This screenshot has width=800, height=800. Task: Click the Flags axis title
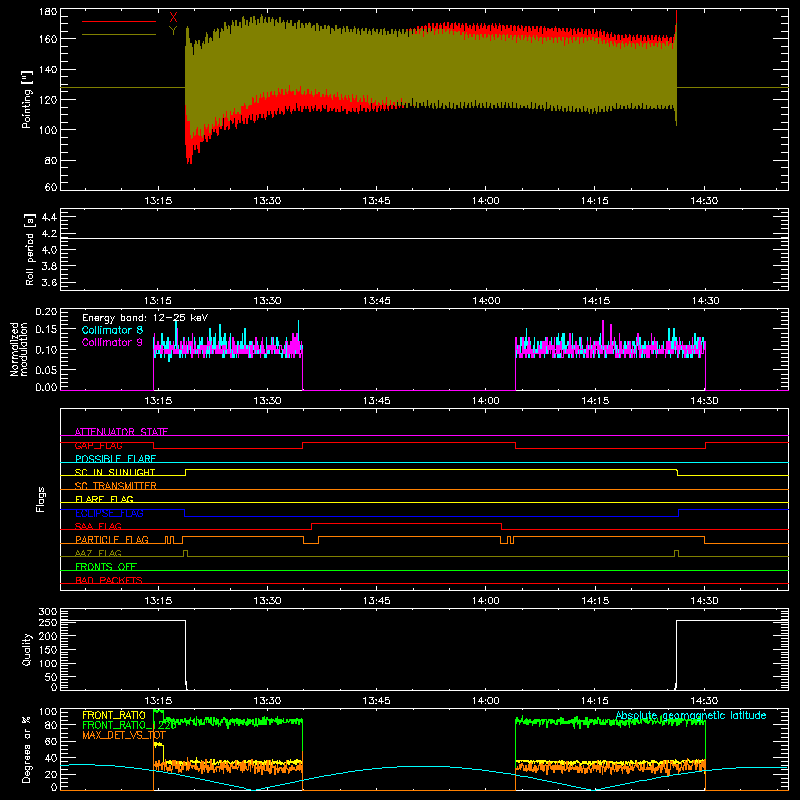click(40, 499)
